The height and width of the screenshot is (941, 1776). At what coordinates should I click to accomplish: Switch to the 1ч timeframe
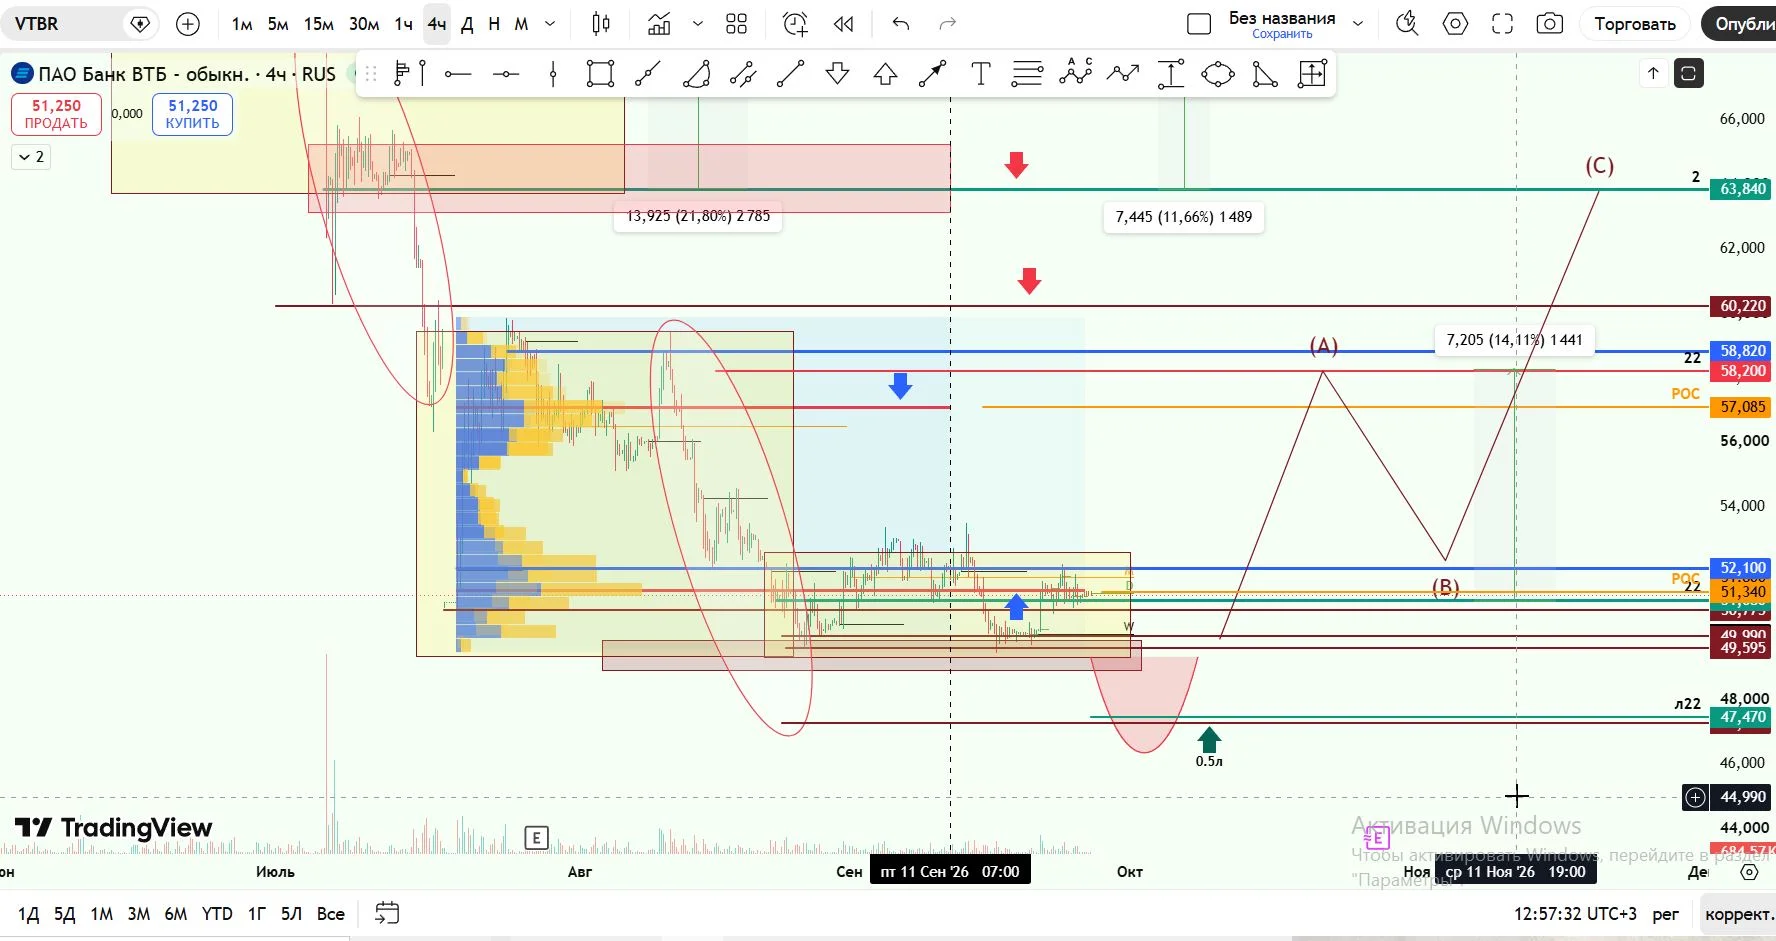(404, 24)
